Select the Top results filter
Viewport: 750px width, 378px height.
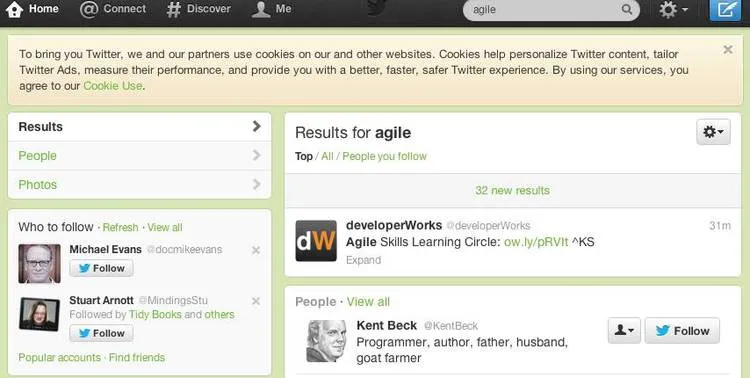click(304, 156)
